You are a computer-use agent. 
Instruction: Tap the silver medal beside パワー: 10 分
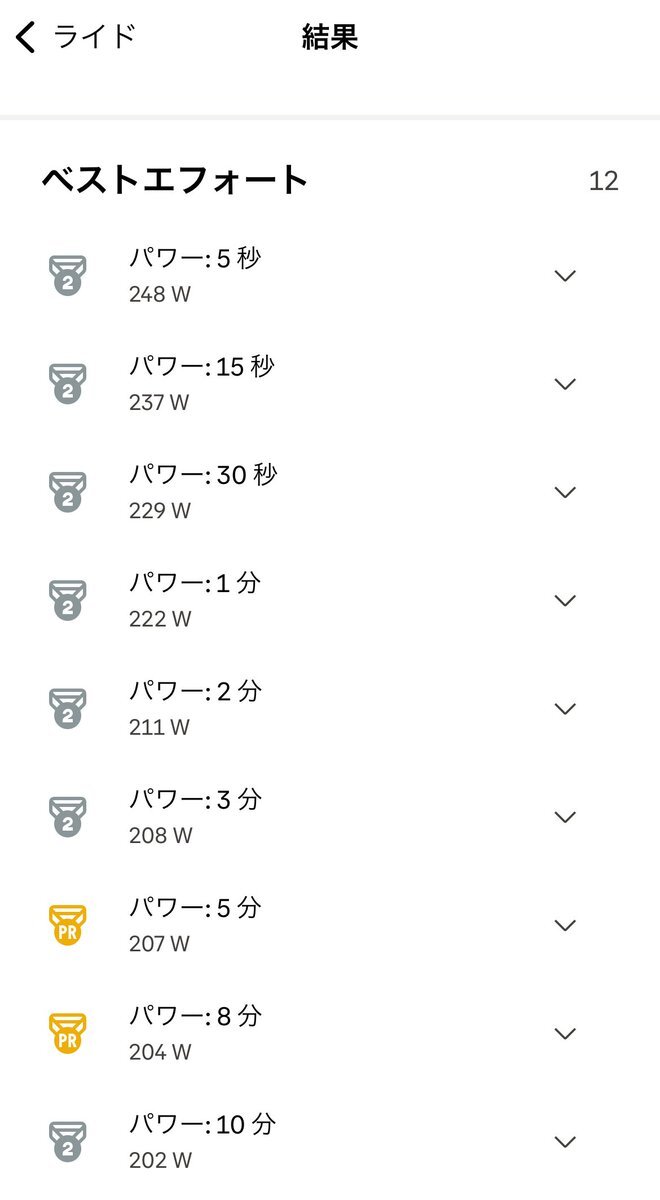(68, 1141)
